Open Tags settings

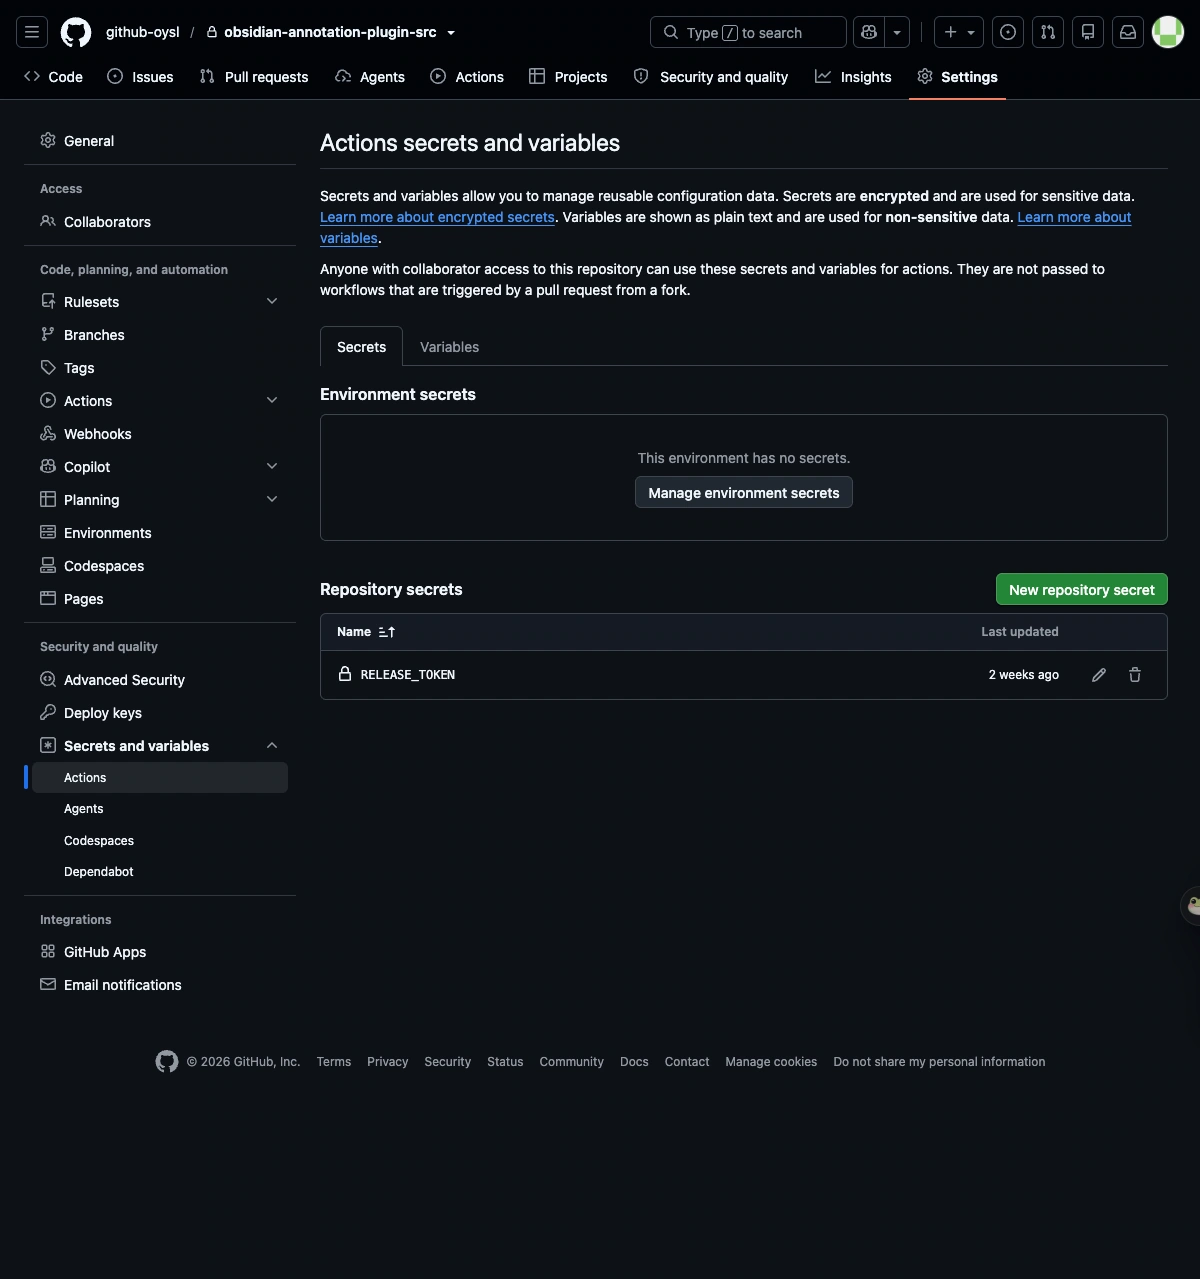click(160, 368)
